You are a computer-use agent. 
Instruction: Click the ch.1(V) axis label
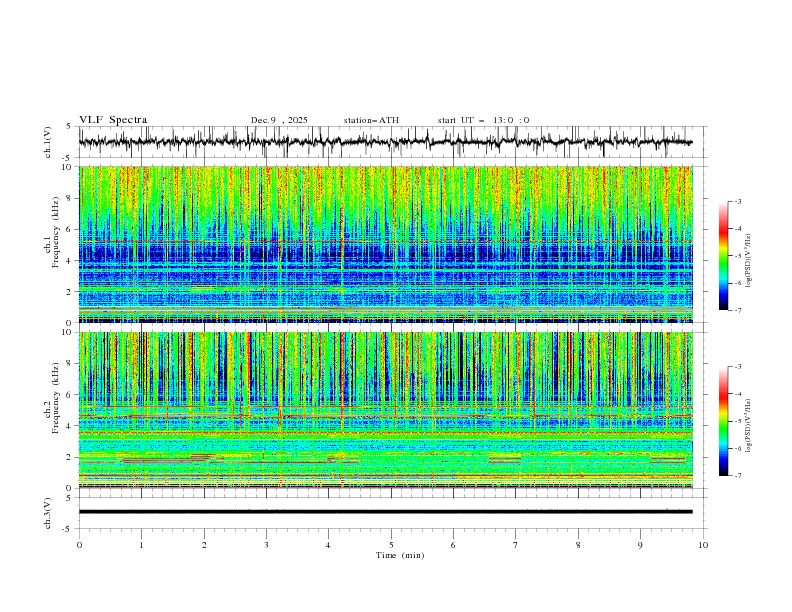pos(48,142)
